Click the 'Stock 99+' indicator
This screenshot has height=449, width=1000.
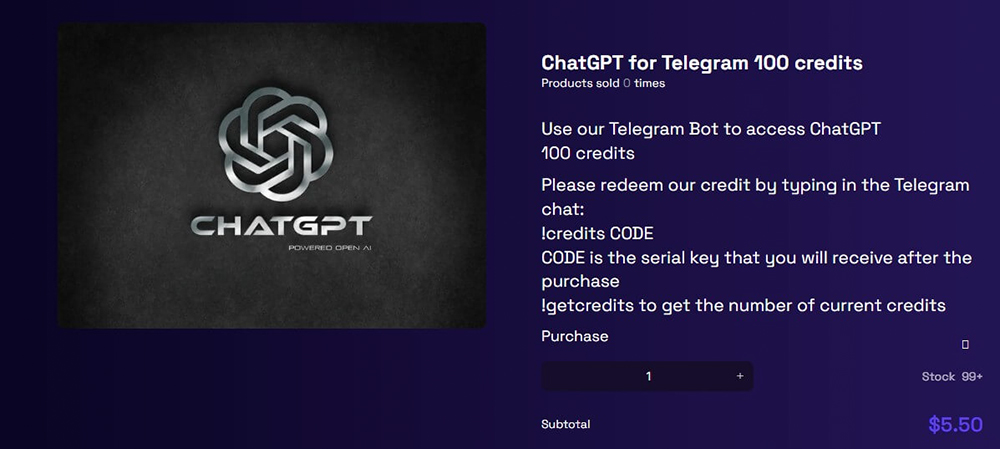(x=952, y=376)
